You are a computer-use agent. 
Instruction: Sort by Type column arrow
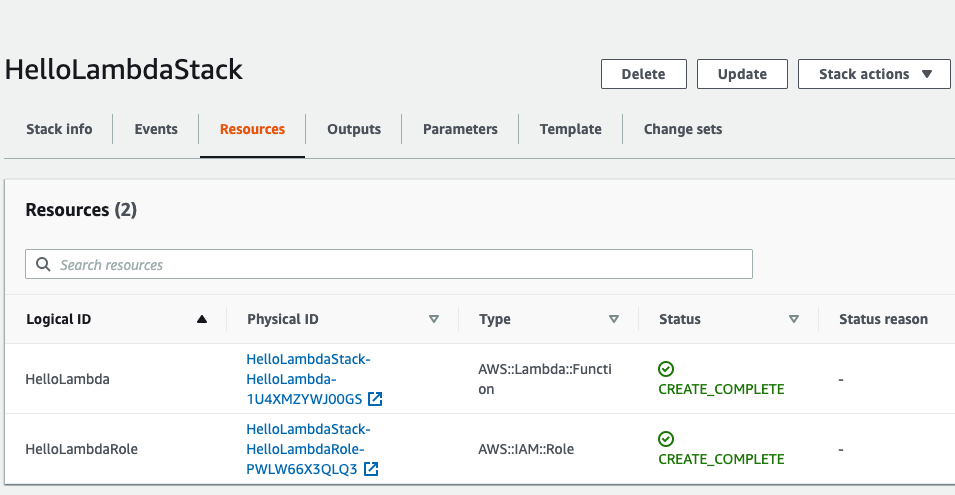click(614, 319)
